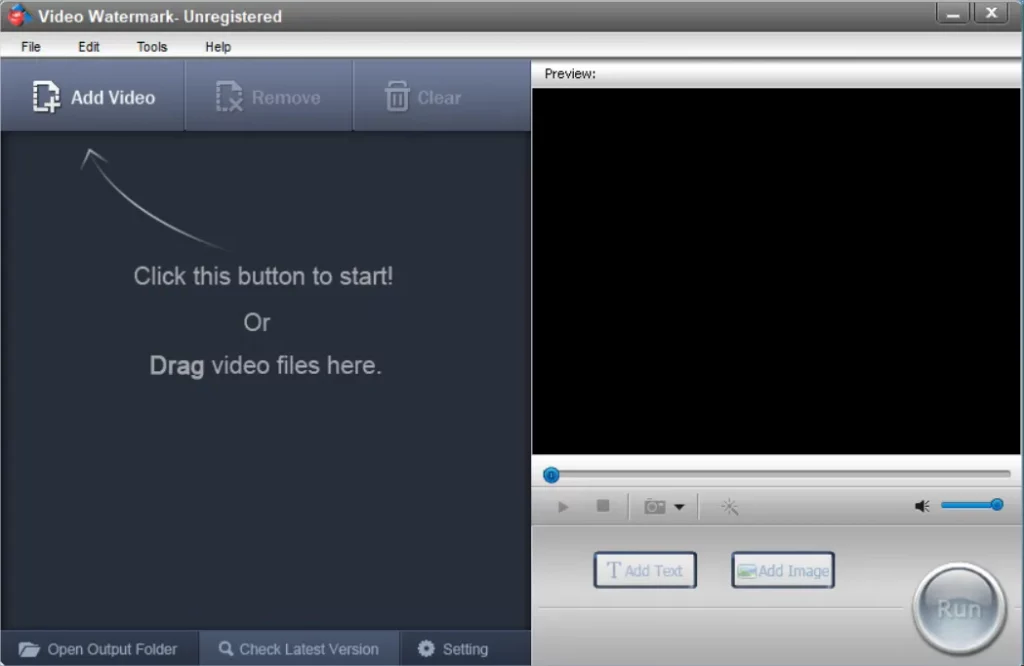1024x666 pixels.
Task: Click the volume slider track
Action: pyautogui.click(x=966, y=505)
